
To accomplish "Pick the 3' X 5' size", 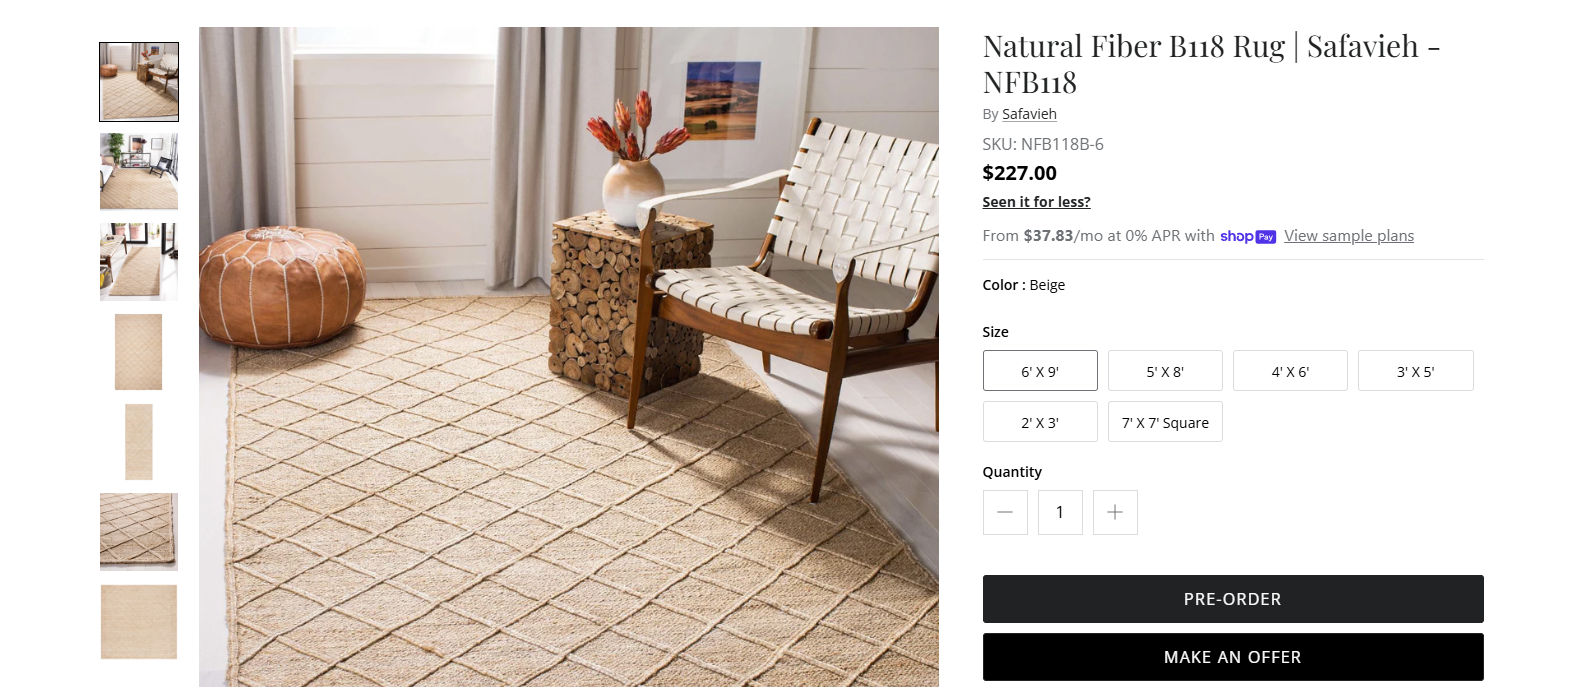I will pos(1416,371).
